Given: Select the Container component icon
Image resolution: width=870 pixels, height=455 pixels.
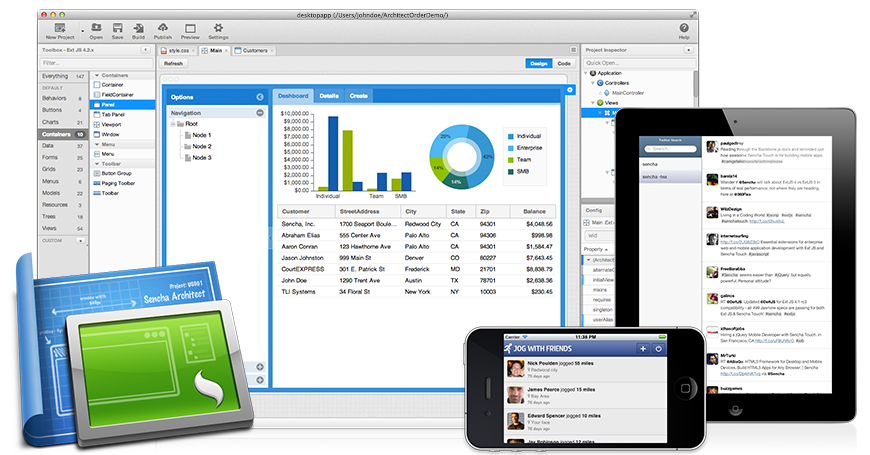Looking at the screenshot, I should [x=97, y=85].
